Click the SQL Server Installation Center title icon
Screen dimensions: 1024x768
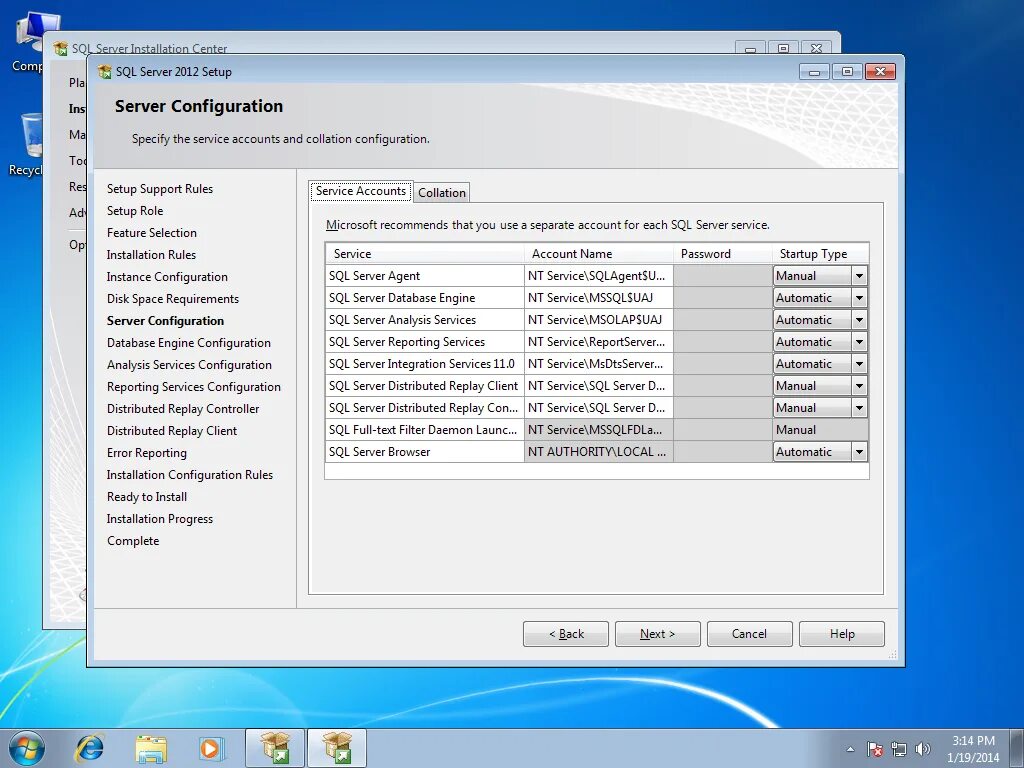pyautogui.click(x=61, y=48)
